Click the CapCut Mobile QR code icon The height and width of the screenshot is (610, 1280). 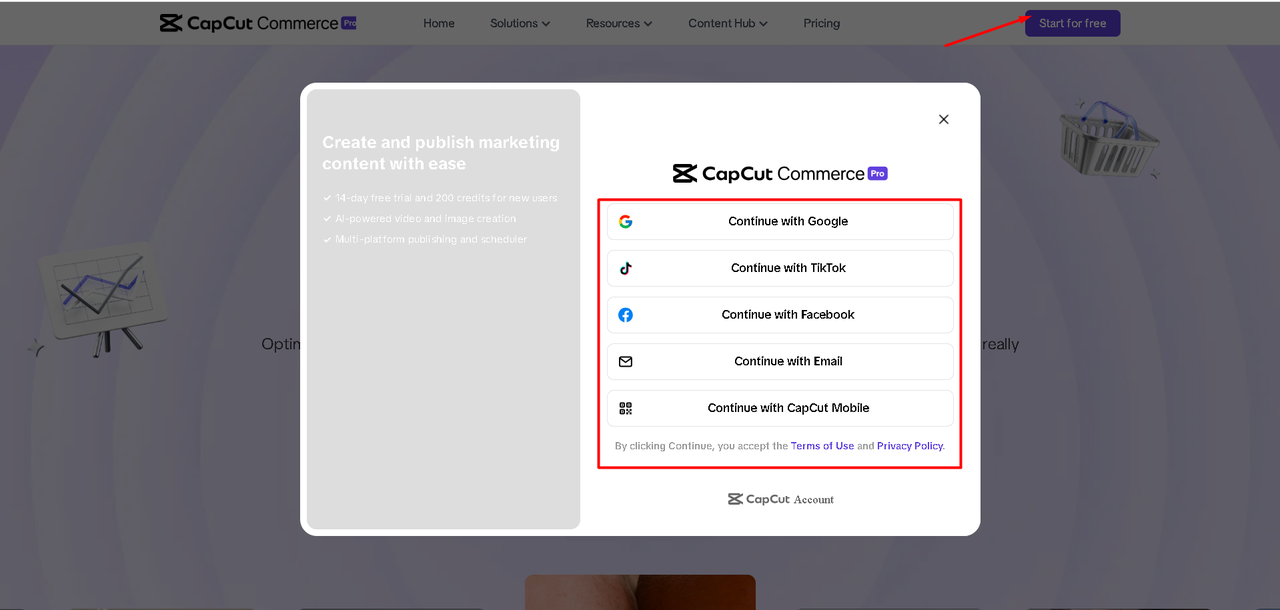click(625, 408)
